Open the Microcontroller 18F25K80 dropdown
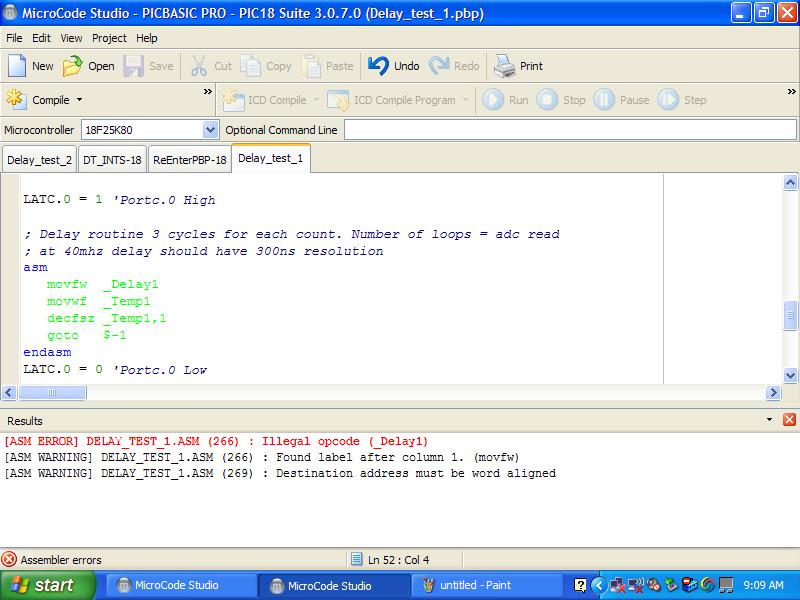800x600 pixels. [210, 130]
